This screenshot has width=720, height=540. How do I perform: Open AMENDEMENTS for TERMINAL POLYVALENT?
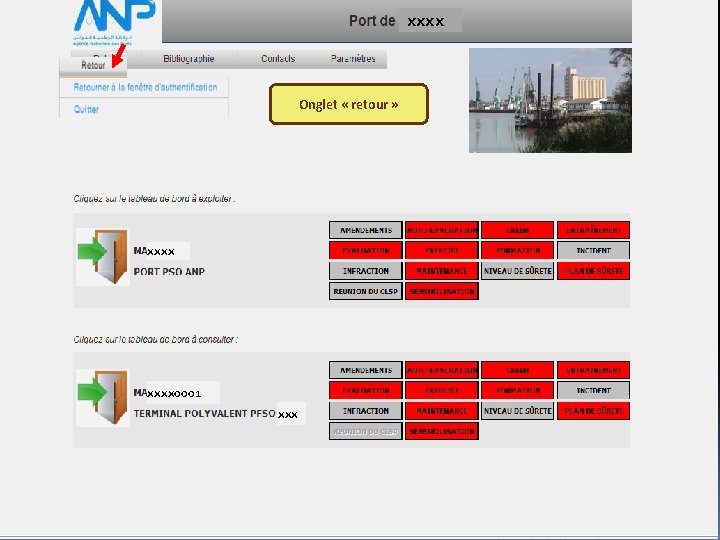pos(366,370)
